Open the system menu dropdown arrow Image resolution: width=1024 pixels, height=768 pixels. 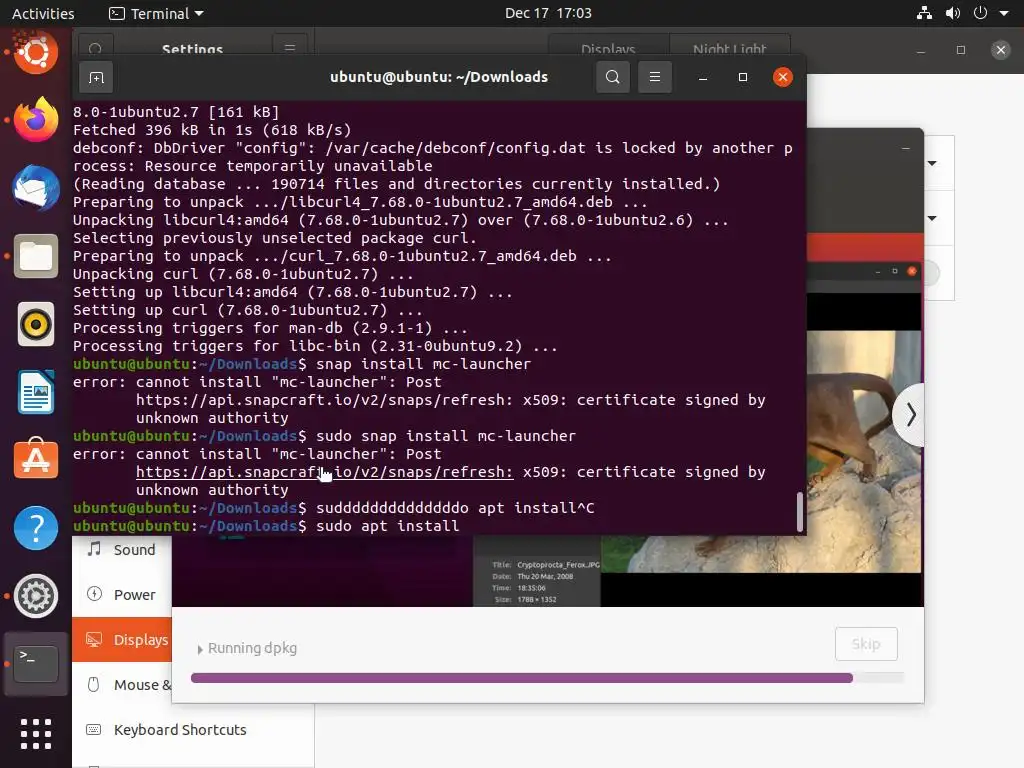(x=1004, y=13)
